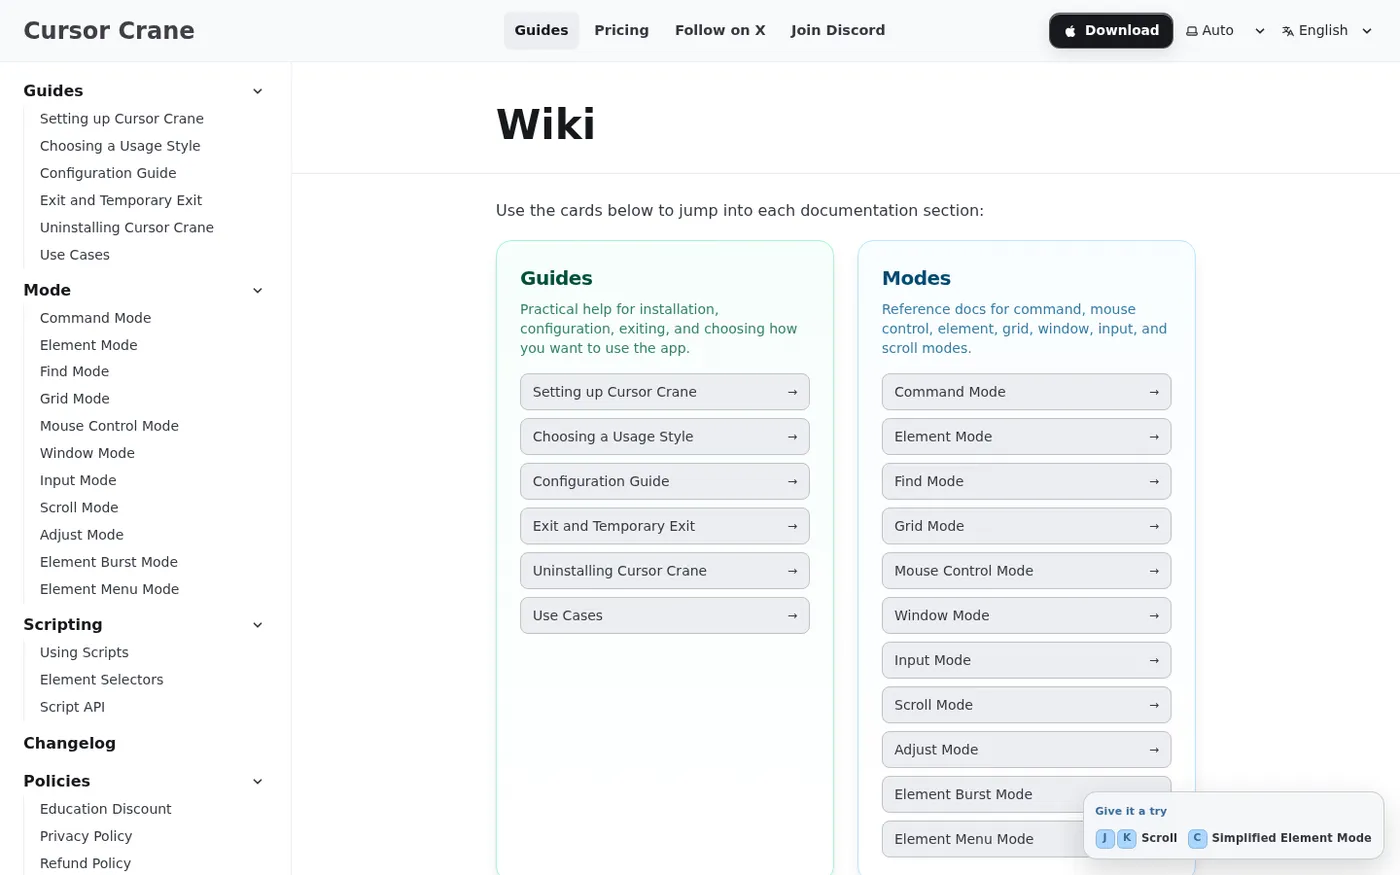This screenshot has width=1400, height=875.
Task: Collapse the Policies section chevron in sidebar
Action: 257,781
